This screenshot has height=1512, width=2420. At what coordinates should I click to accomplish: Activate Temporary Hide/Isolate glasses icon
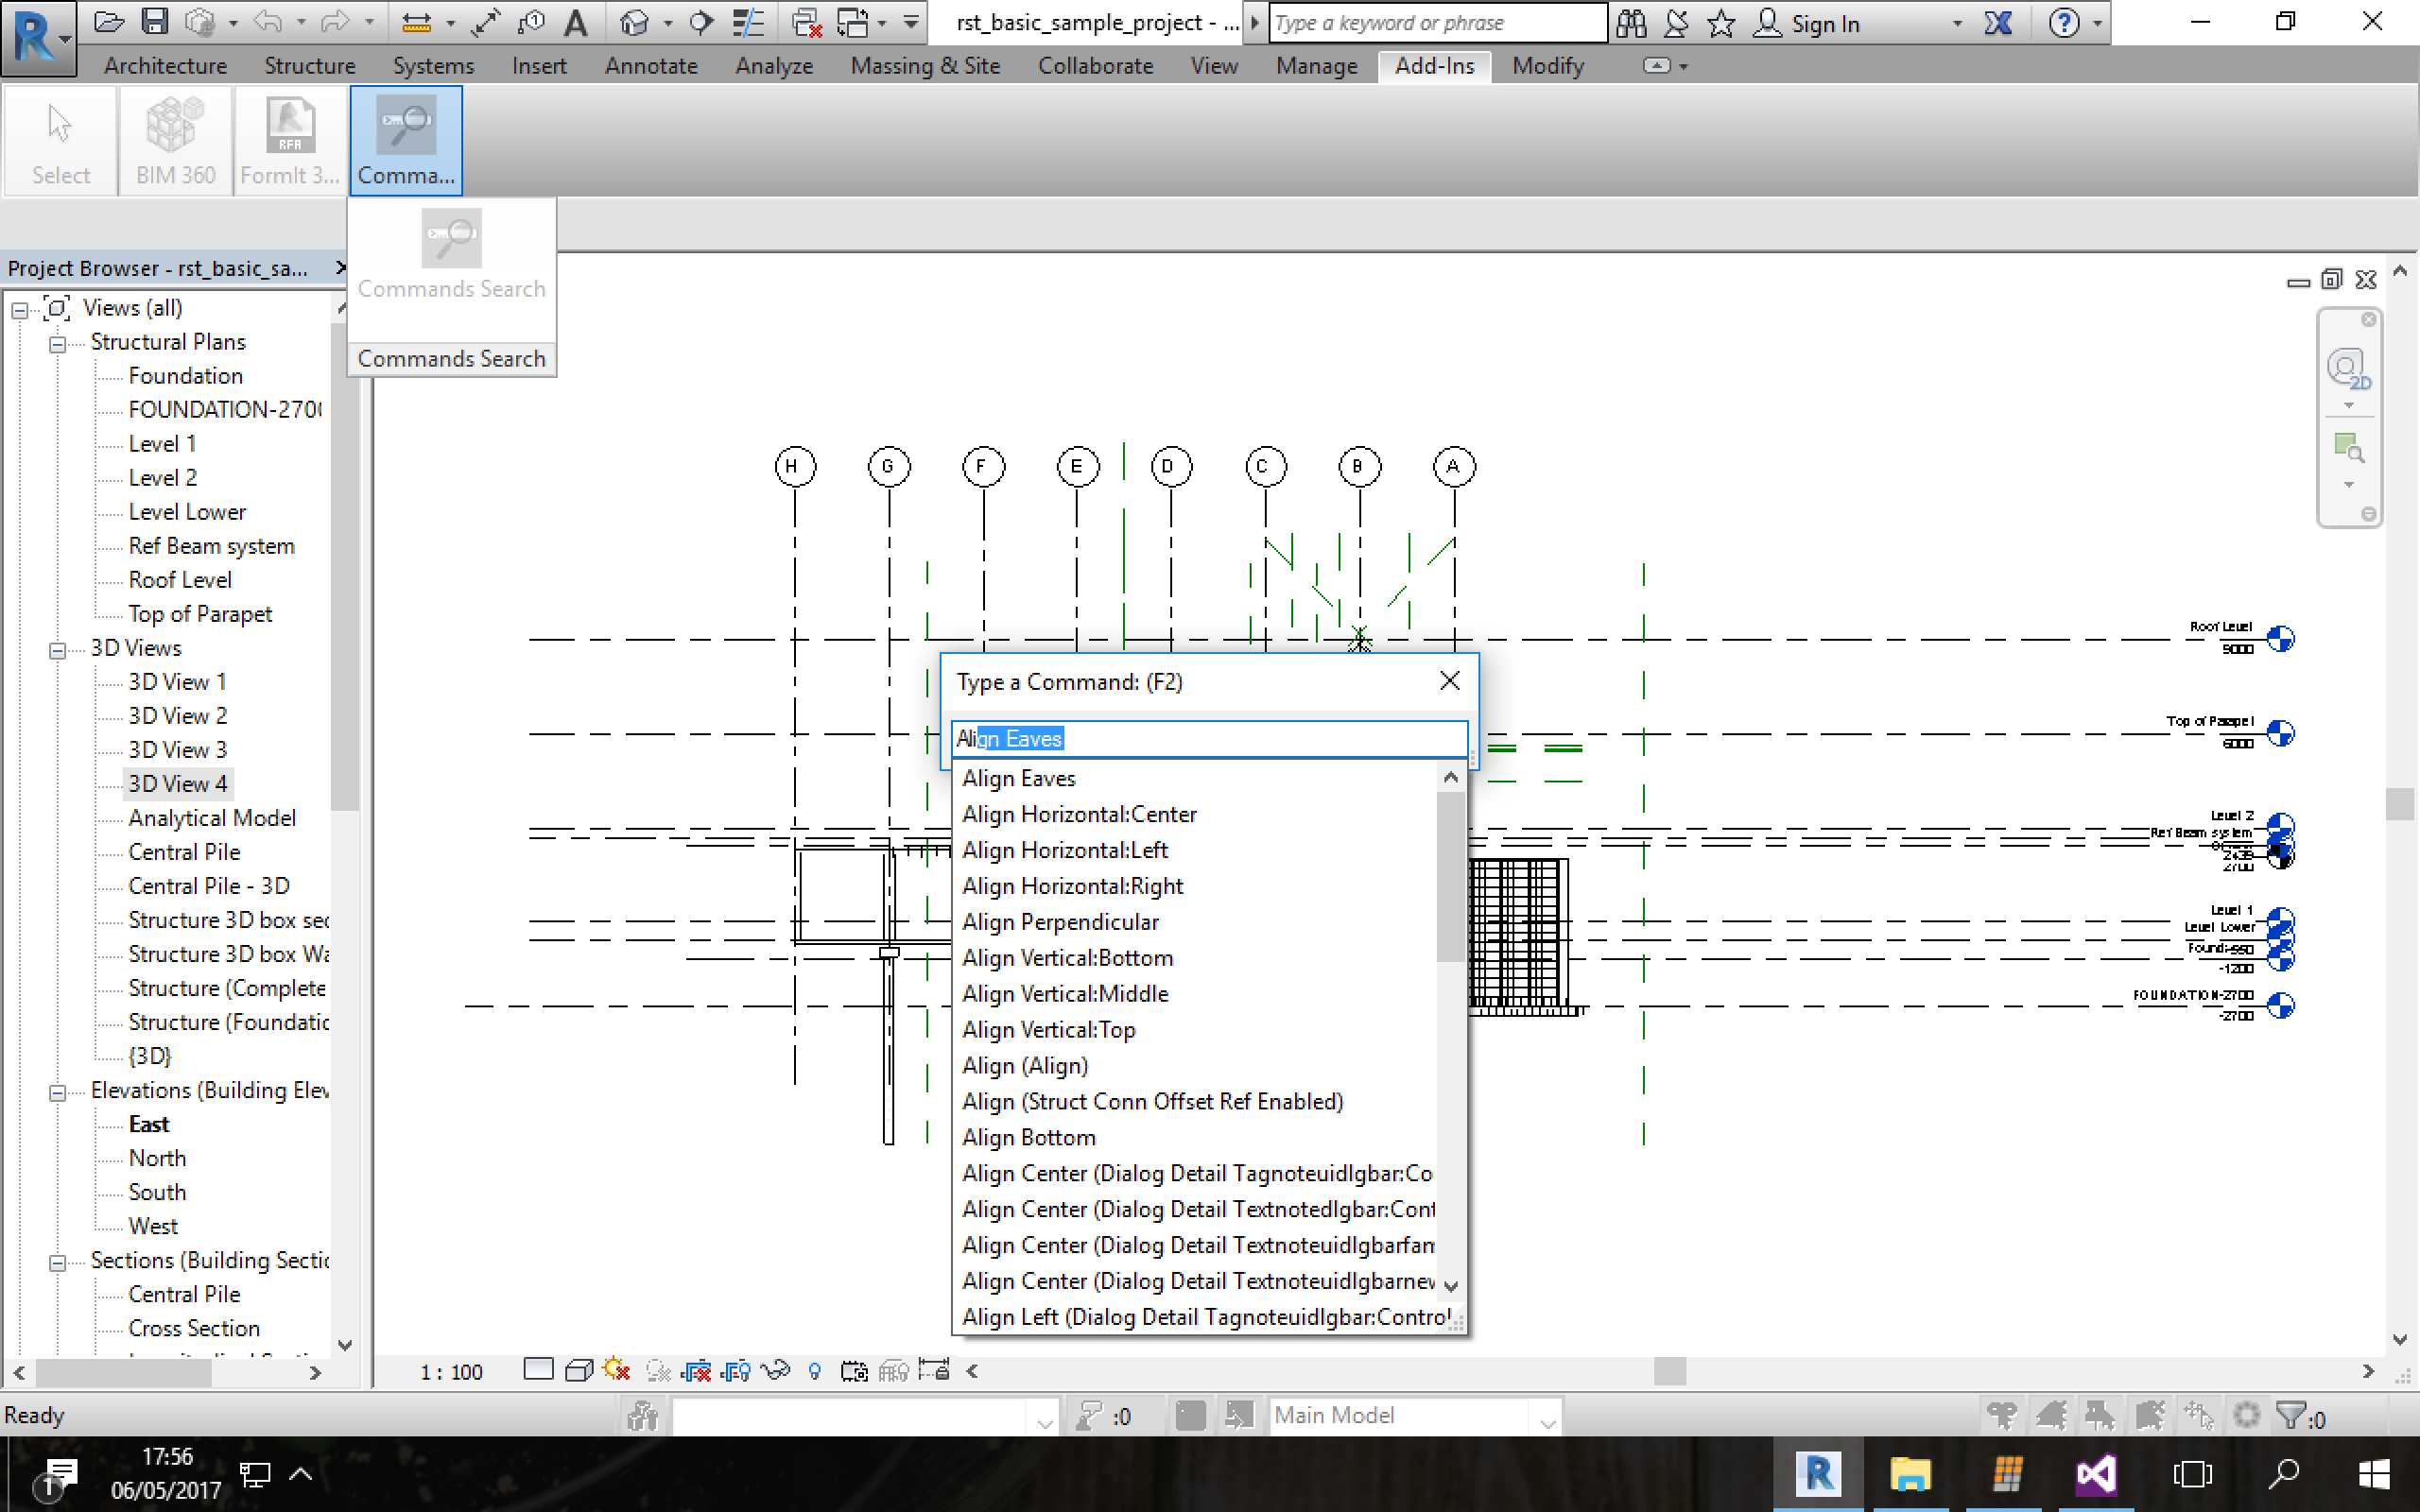pyautogui.click(x=775, y=1371)
